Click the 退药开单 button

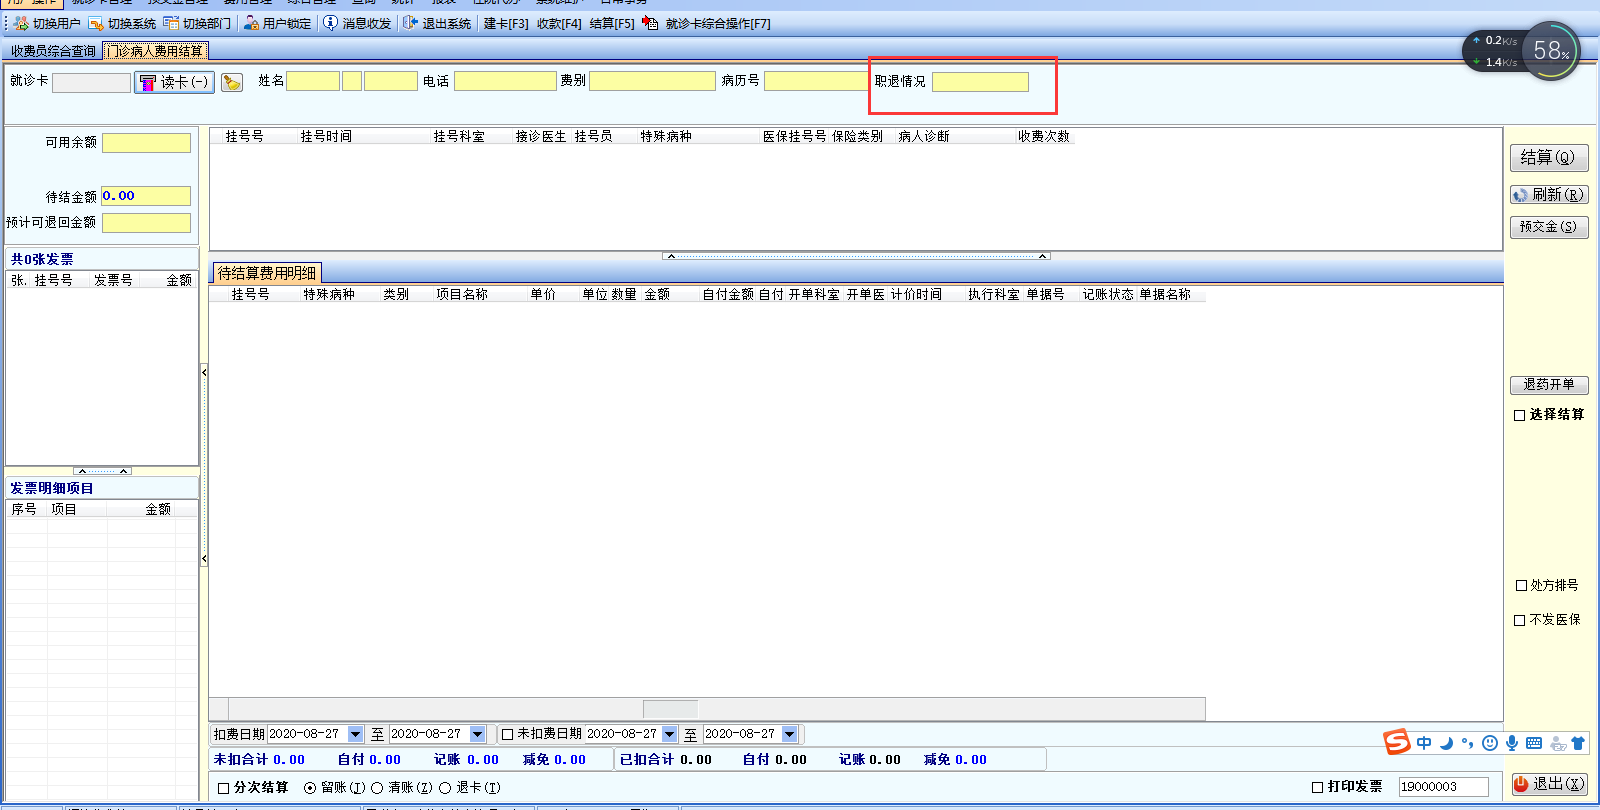point(1549,385)
